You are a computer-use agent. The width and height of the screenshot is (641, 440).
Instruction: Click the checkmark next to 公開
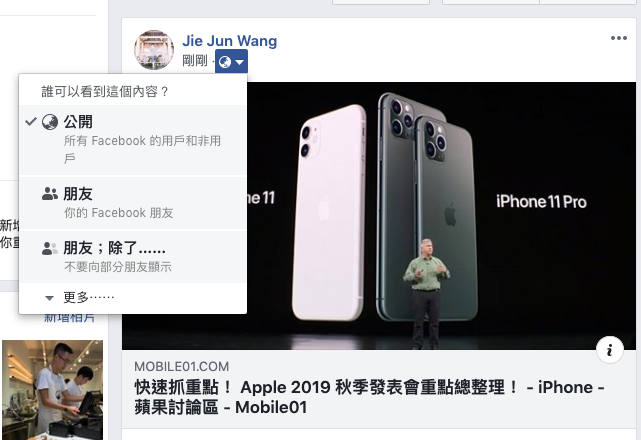[31, 121]
